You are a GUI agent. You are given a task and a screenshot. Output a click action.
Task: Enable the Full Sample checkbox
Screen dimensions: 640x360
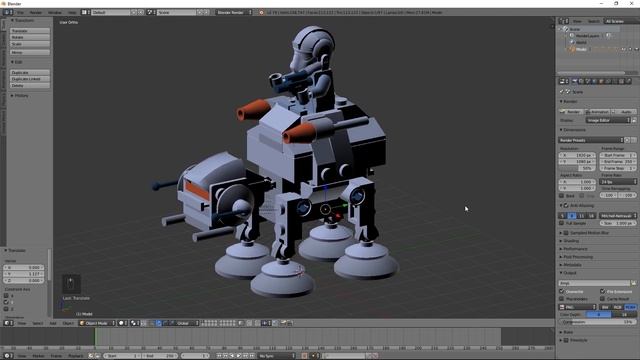click(562, 223)
